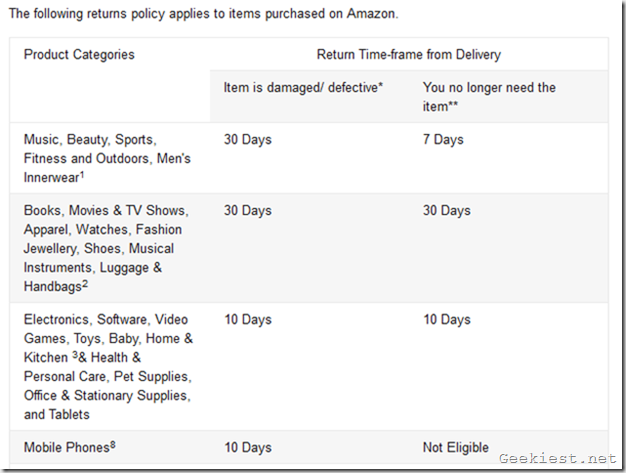The width and height of the screenshot is (626, 473).
Task: Click the Music, Beauty, Sports category cell
Action: point(107,158)
